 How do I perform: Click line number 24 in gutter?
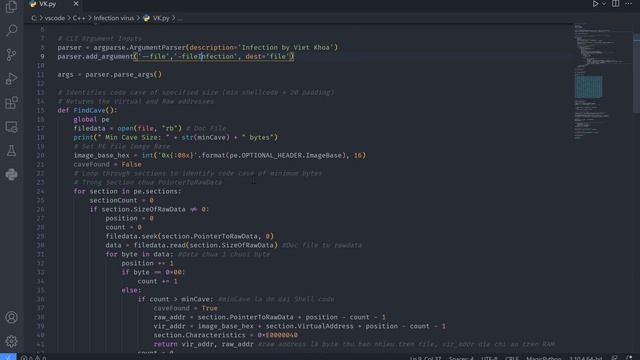[40, 191]
